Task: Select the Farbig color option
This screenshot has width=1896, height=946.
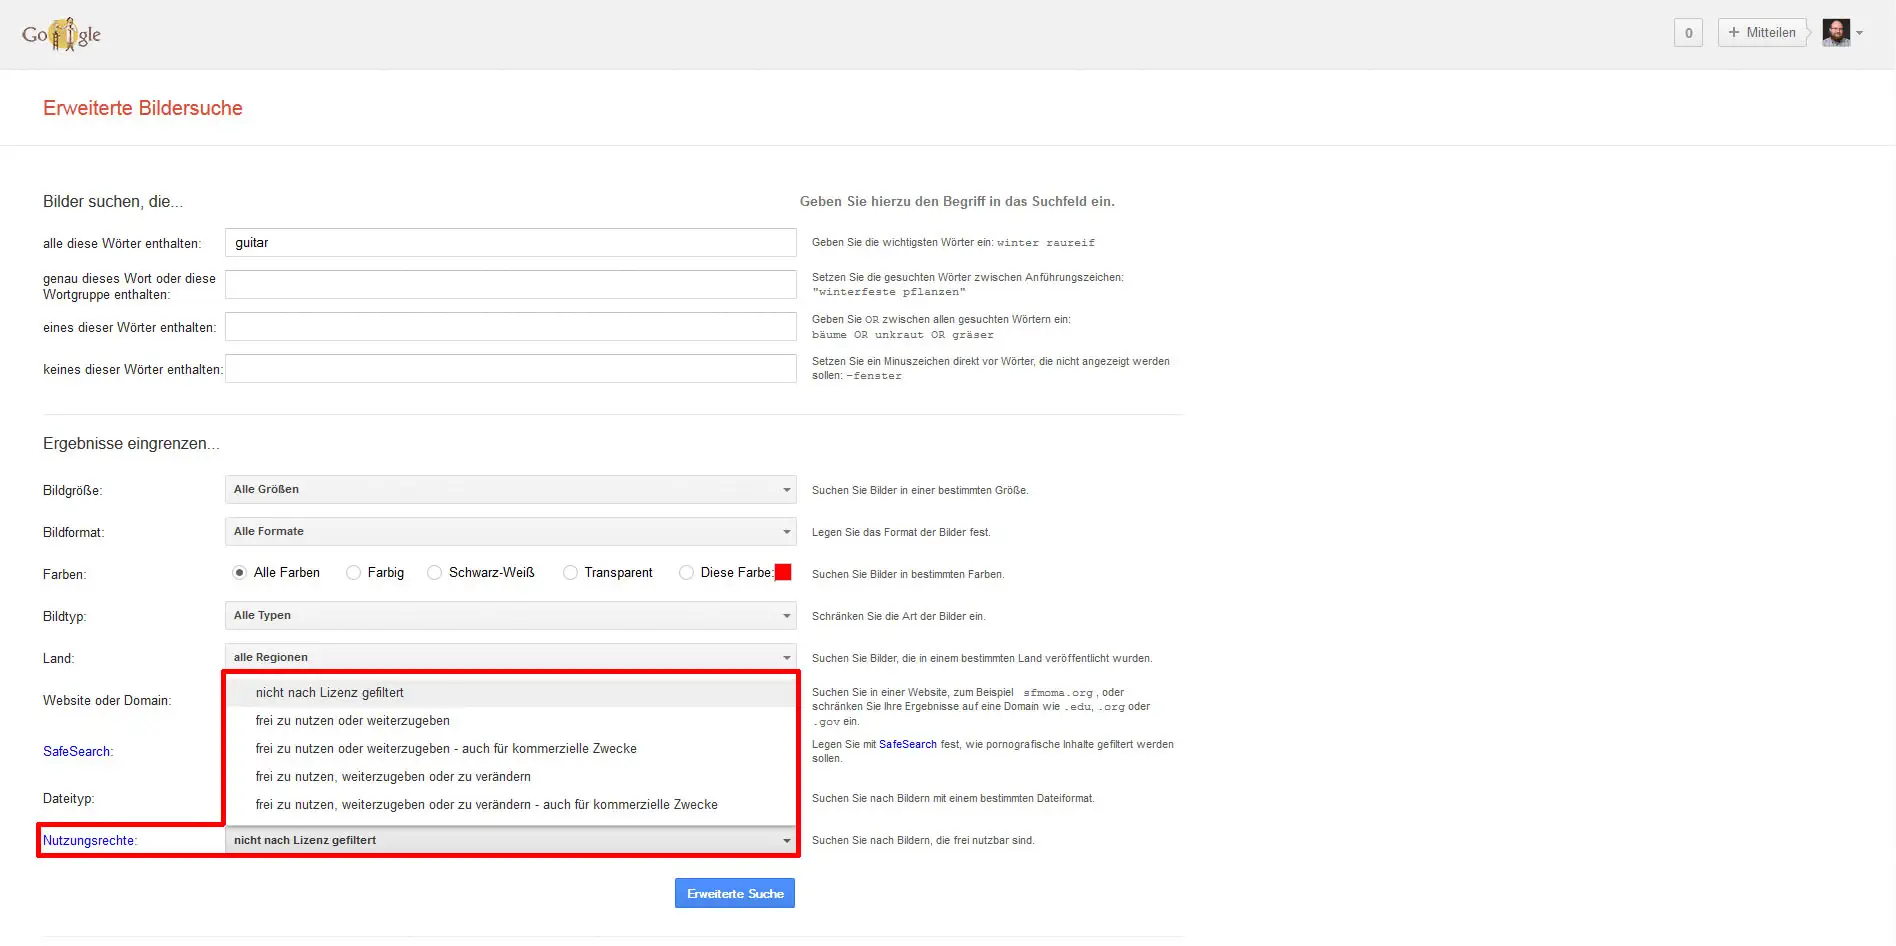Action: [354, 572]
